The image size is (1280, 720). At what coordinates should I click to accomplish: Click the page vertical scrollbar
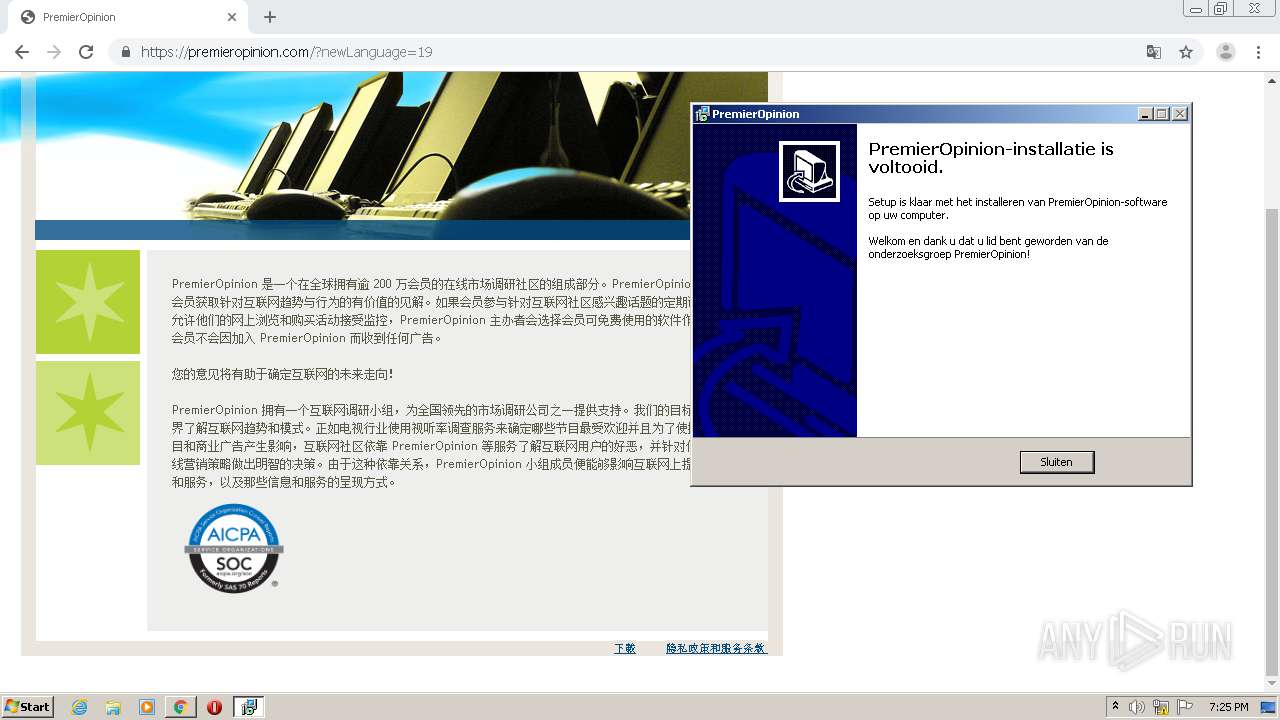coord(1271,441)
